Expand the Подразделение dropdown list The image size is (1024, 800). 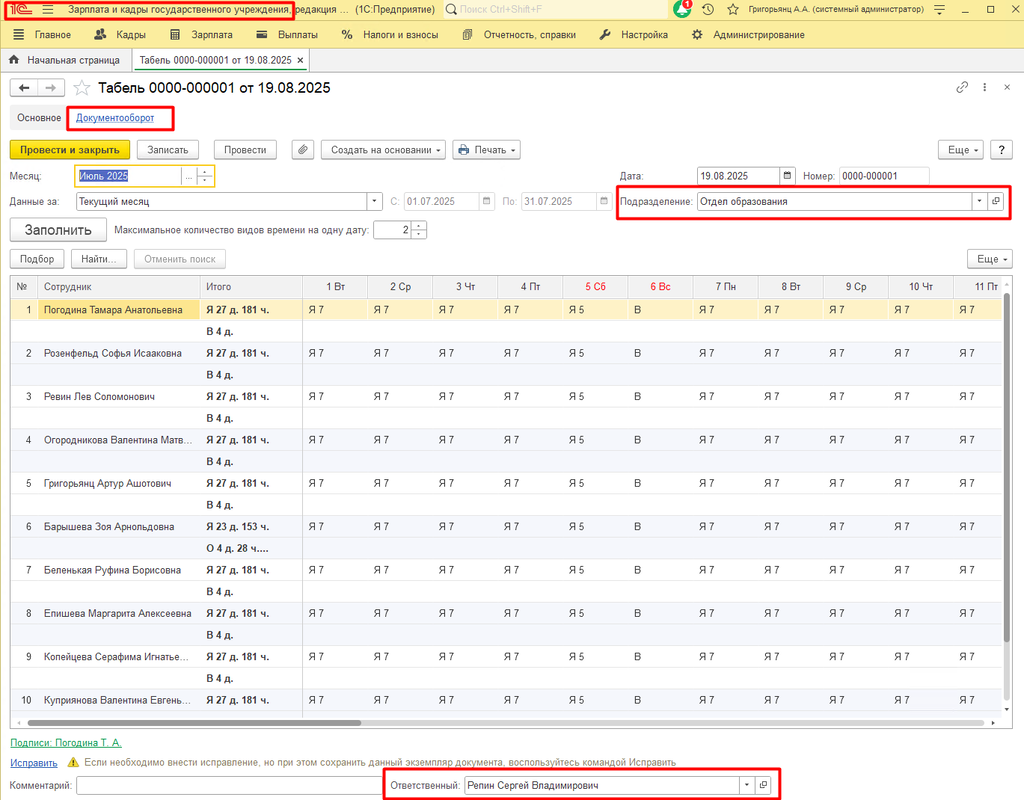pos(978,201)
